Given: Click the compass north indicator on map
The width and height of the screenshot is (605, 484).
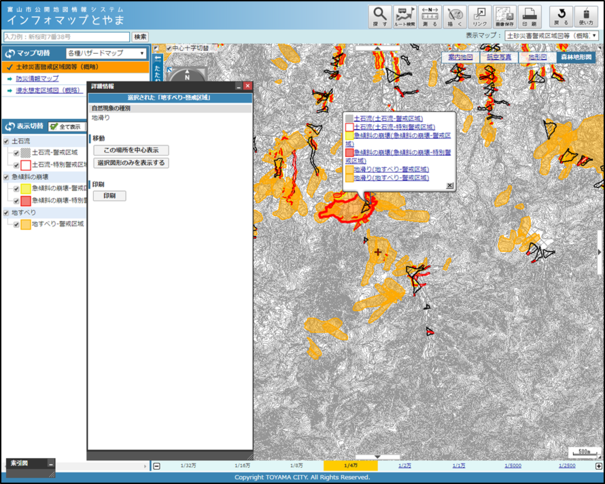Looking at the screenshot, I should click(x=187, y=76).
